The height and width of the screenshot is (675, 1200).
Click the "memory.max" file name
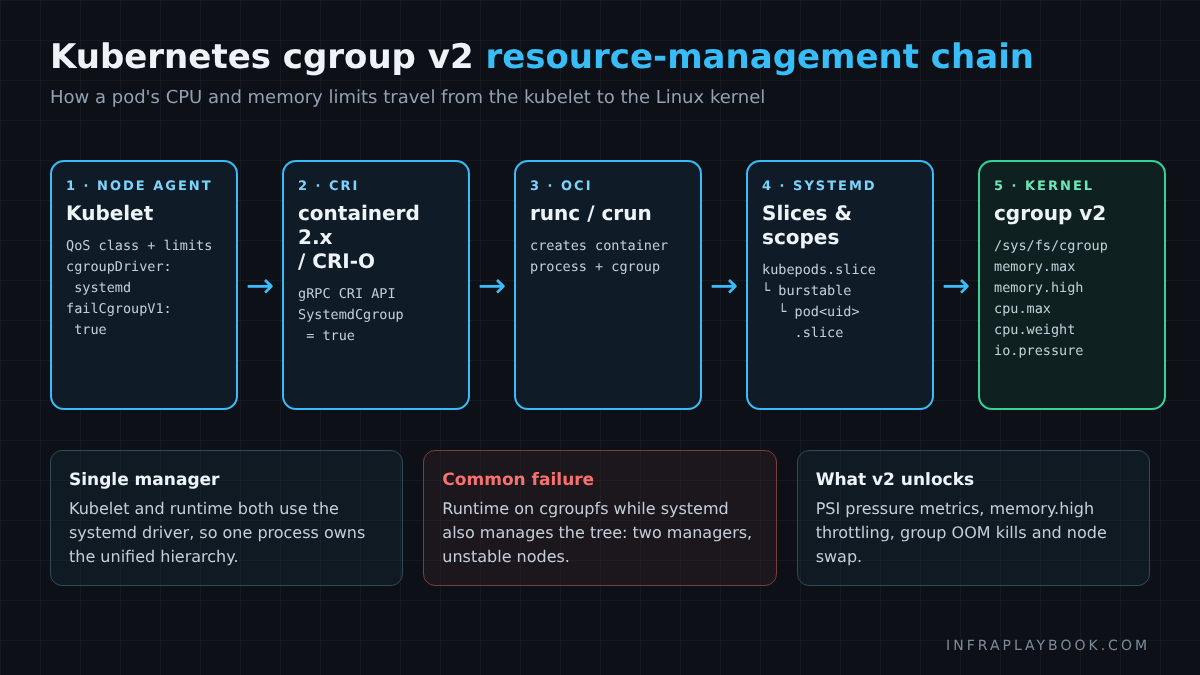click(1035, 266)
